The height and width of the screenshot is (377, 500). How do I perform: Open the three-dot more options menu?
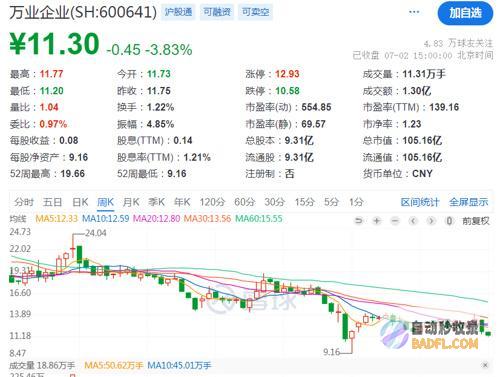414,12
